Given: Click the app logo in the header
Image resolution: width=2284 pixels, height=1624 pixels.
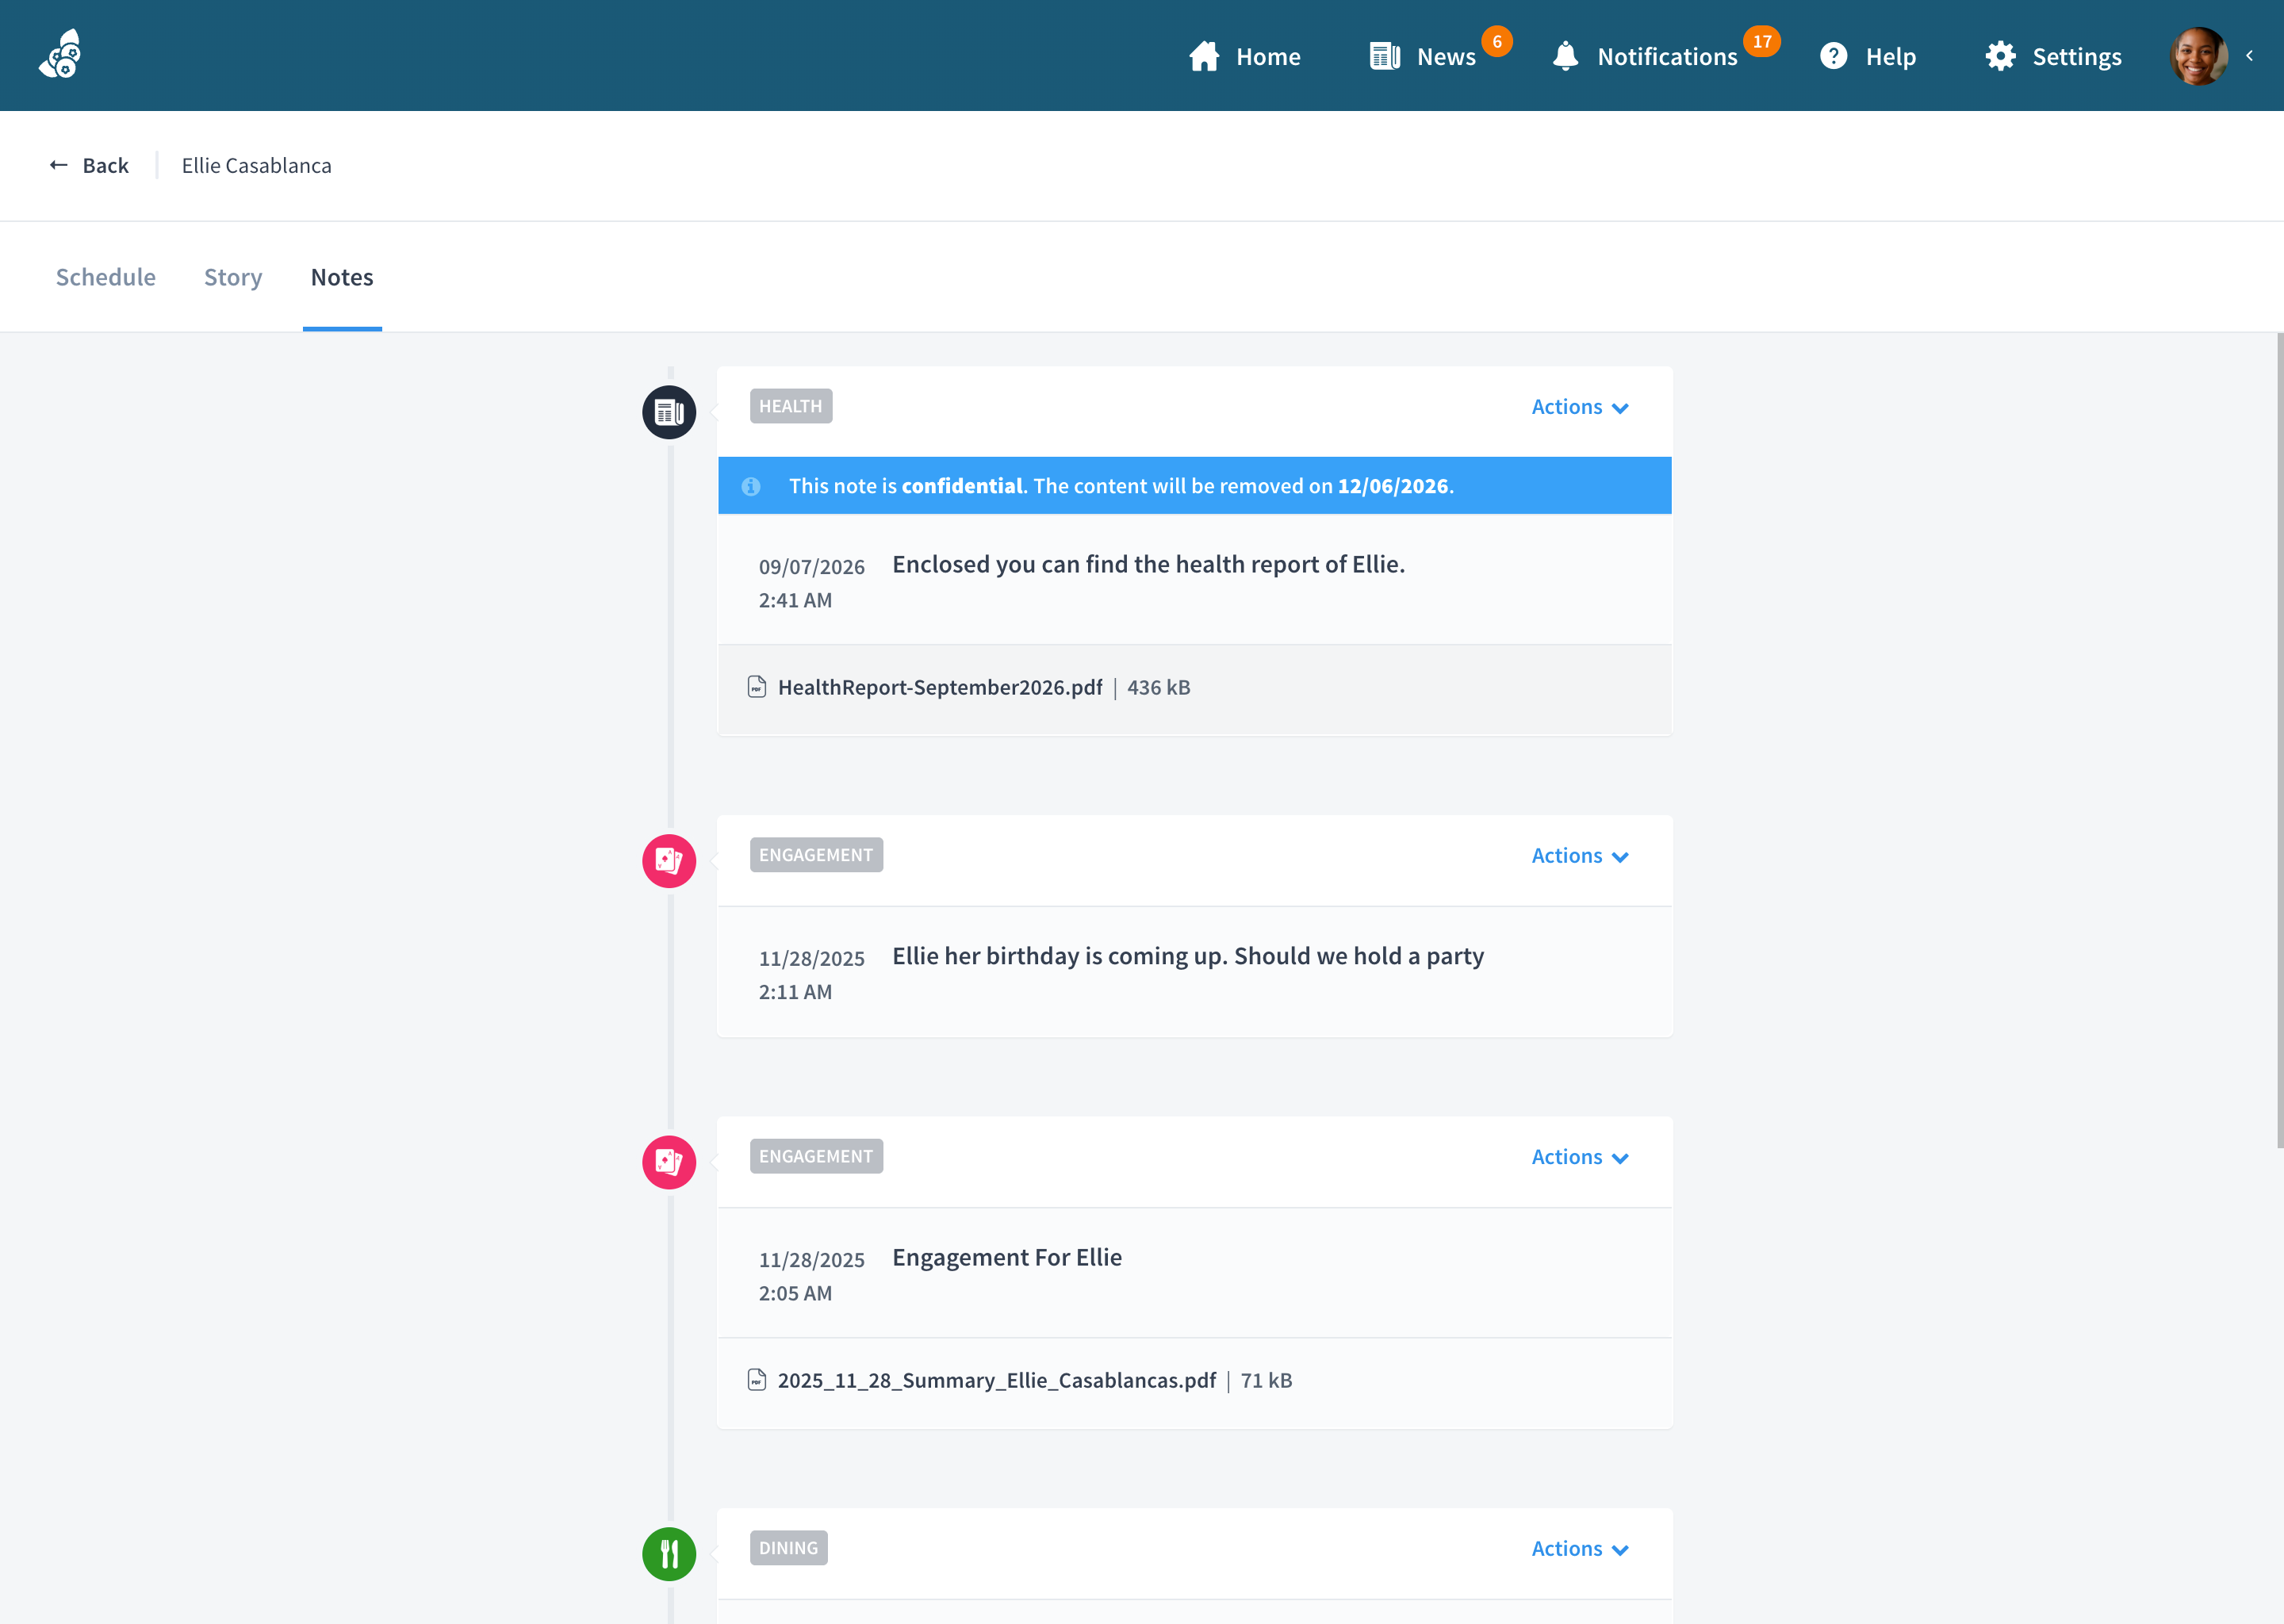Looking at the screenshot, I should click(x=61, y=54).
